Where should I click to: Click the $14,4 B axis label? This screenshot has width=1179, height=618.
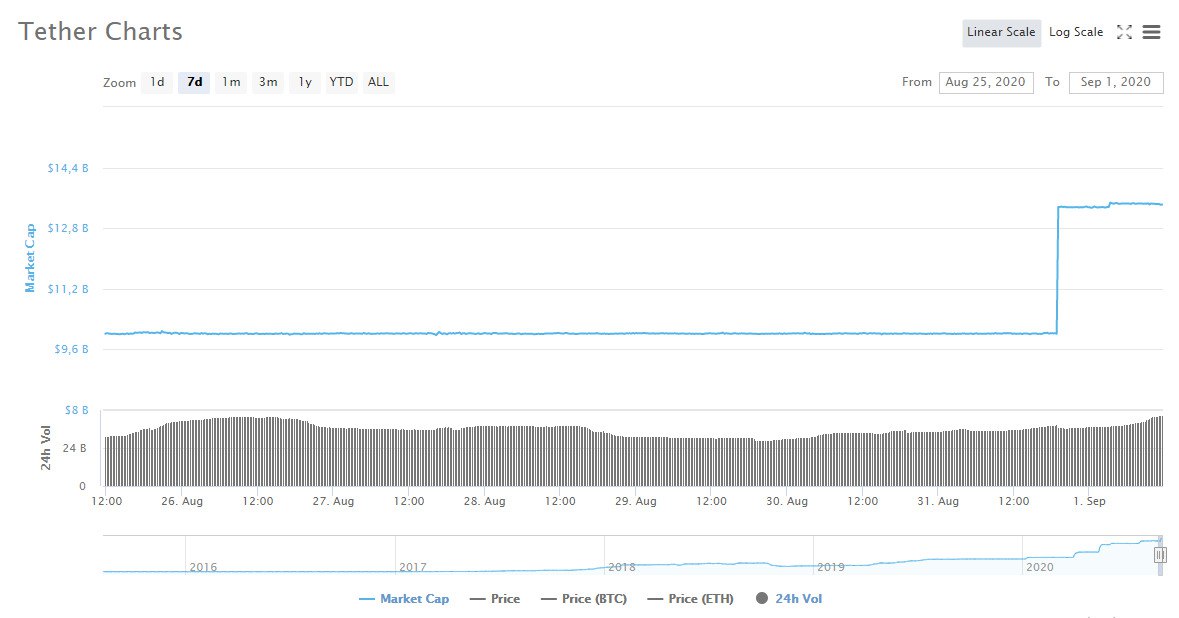[68, 168]
